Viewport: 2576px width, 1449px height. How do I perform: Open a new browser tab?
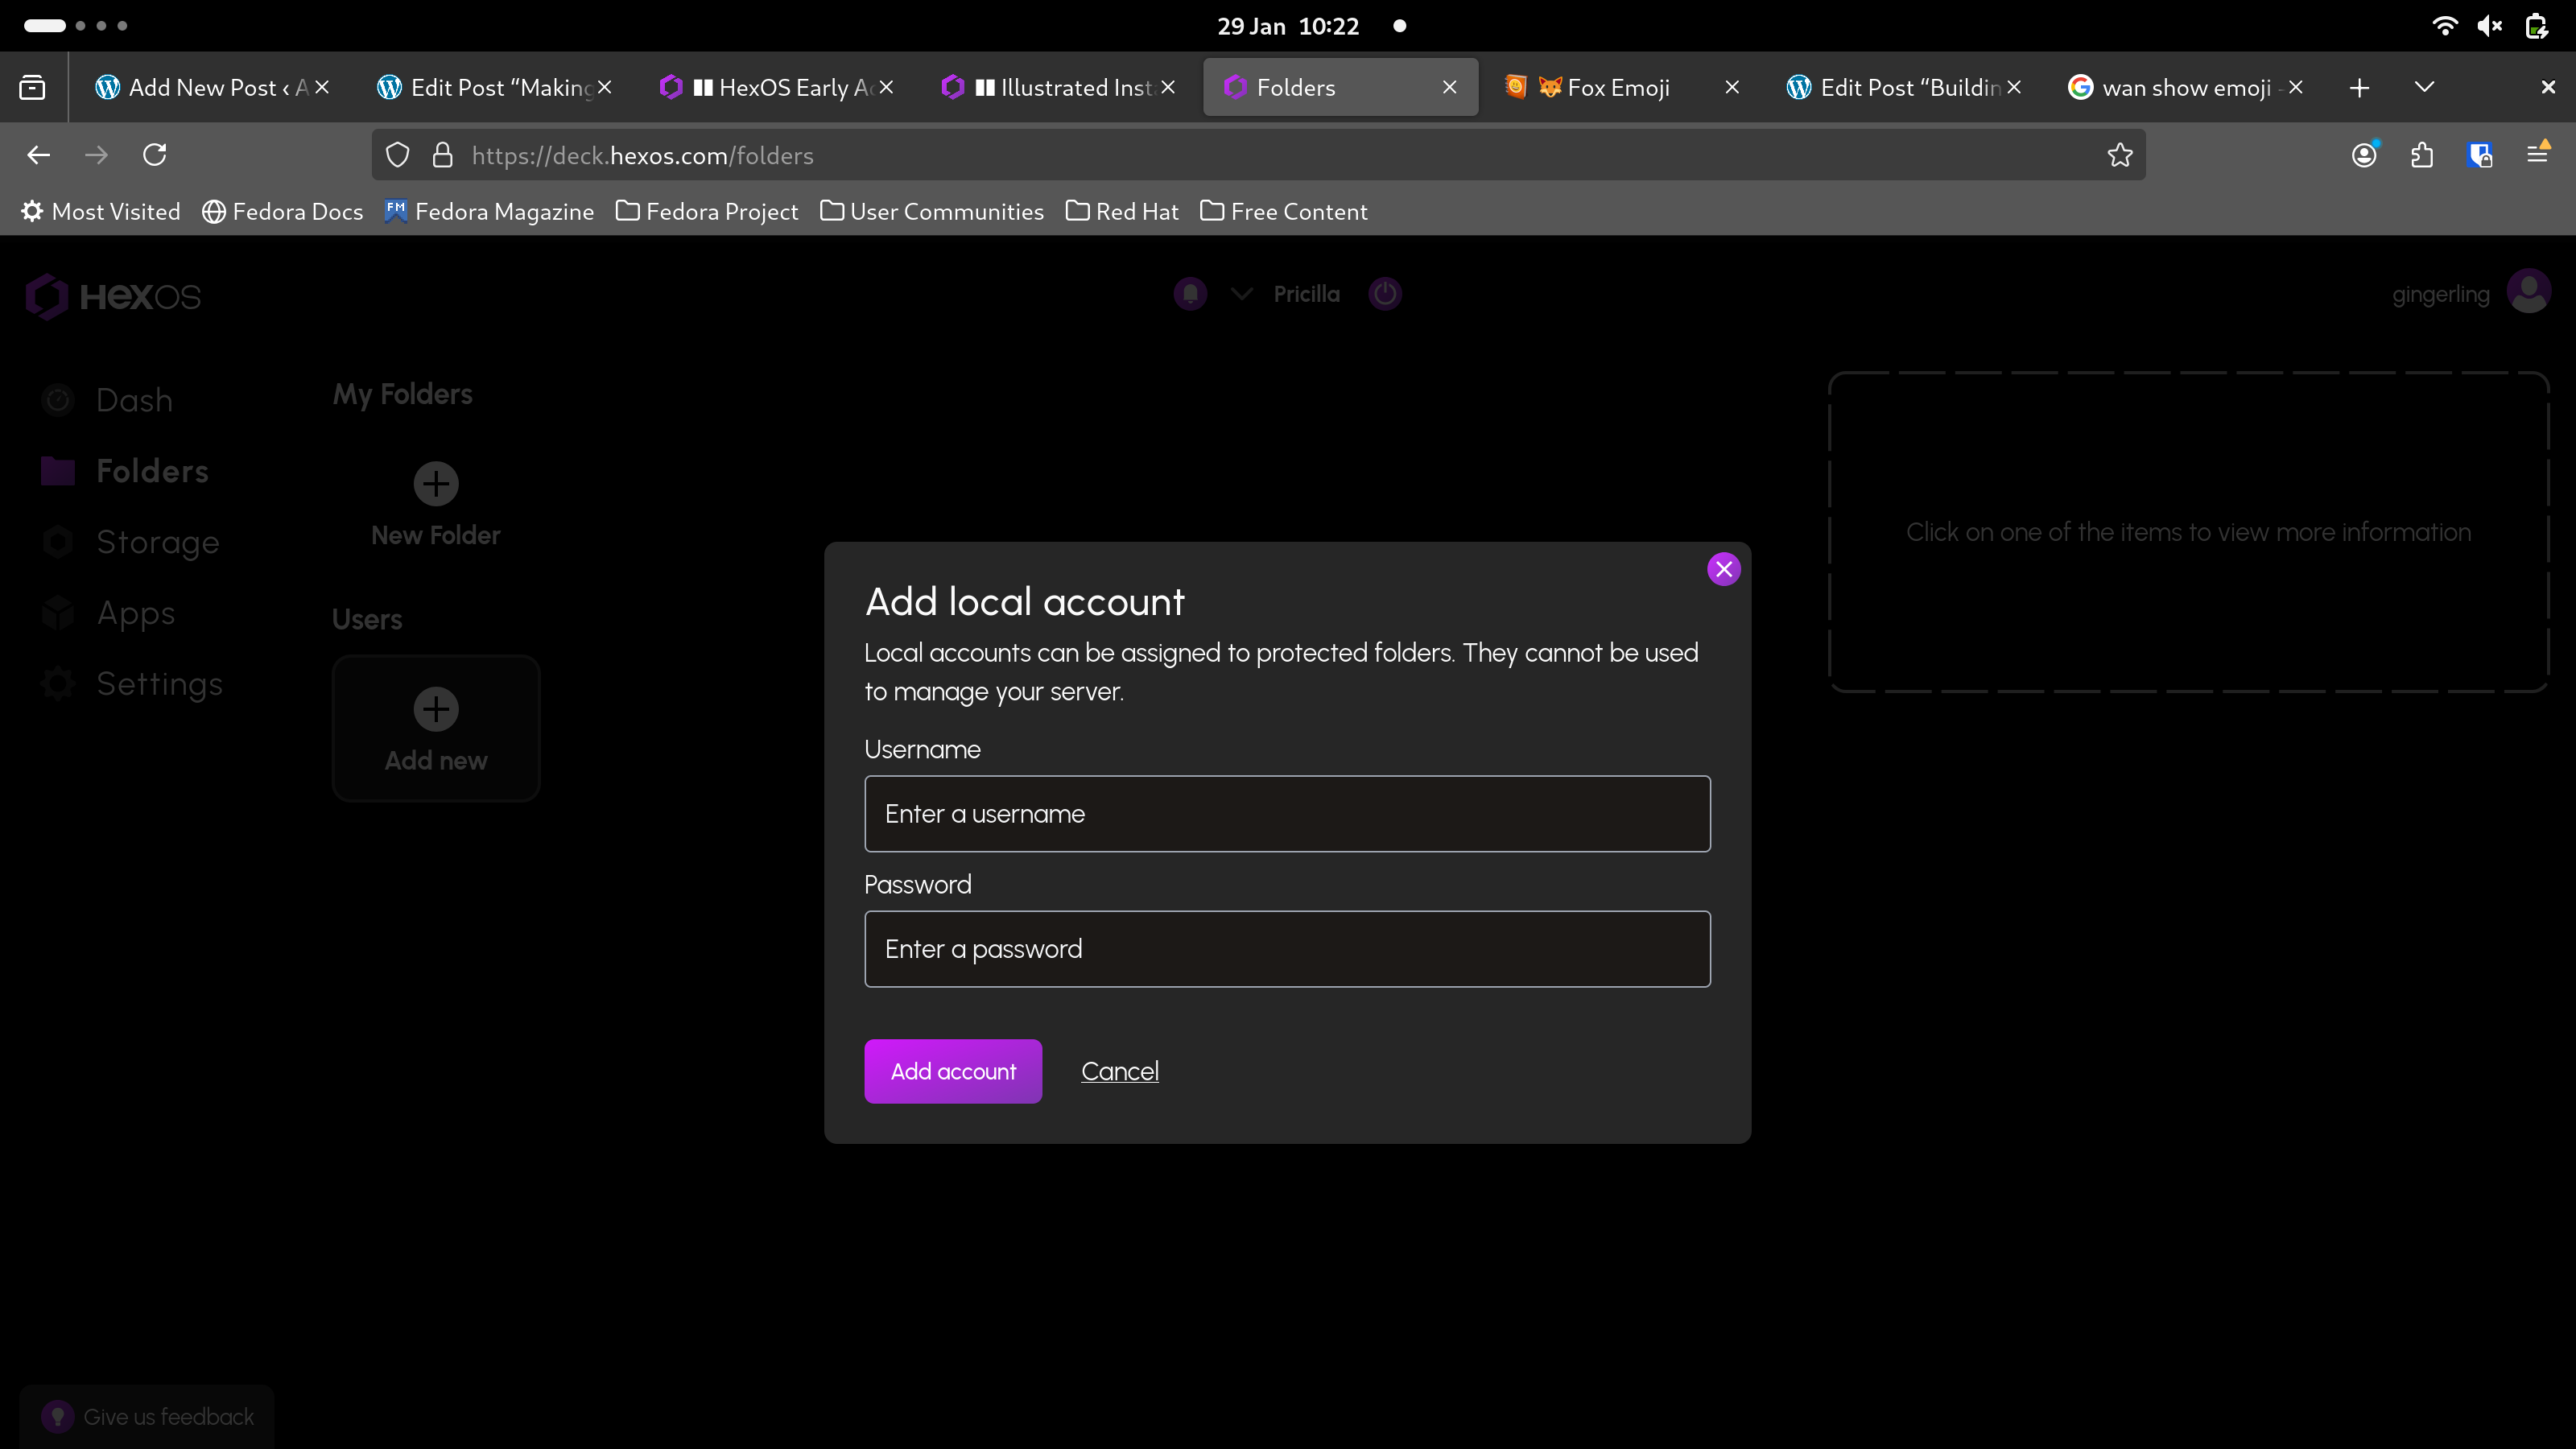tap(2360, 87)
